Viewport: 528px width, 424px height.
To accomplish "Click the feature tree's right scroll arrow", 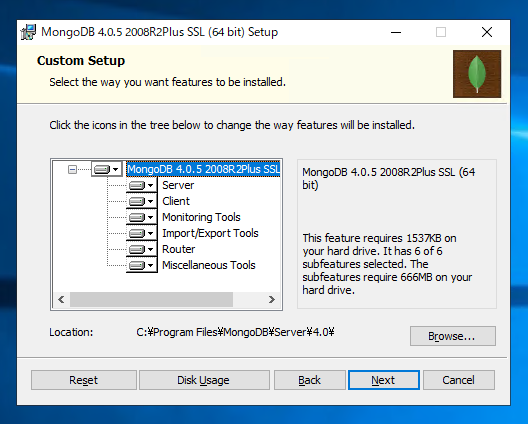I will click(272, 299).
